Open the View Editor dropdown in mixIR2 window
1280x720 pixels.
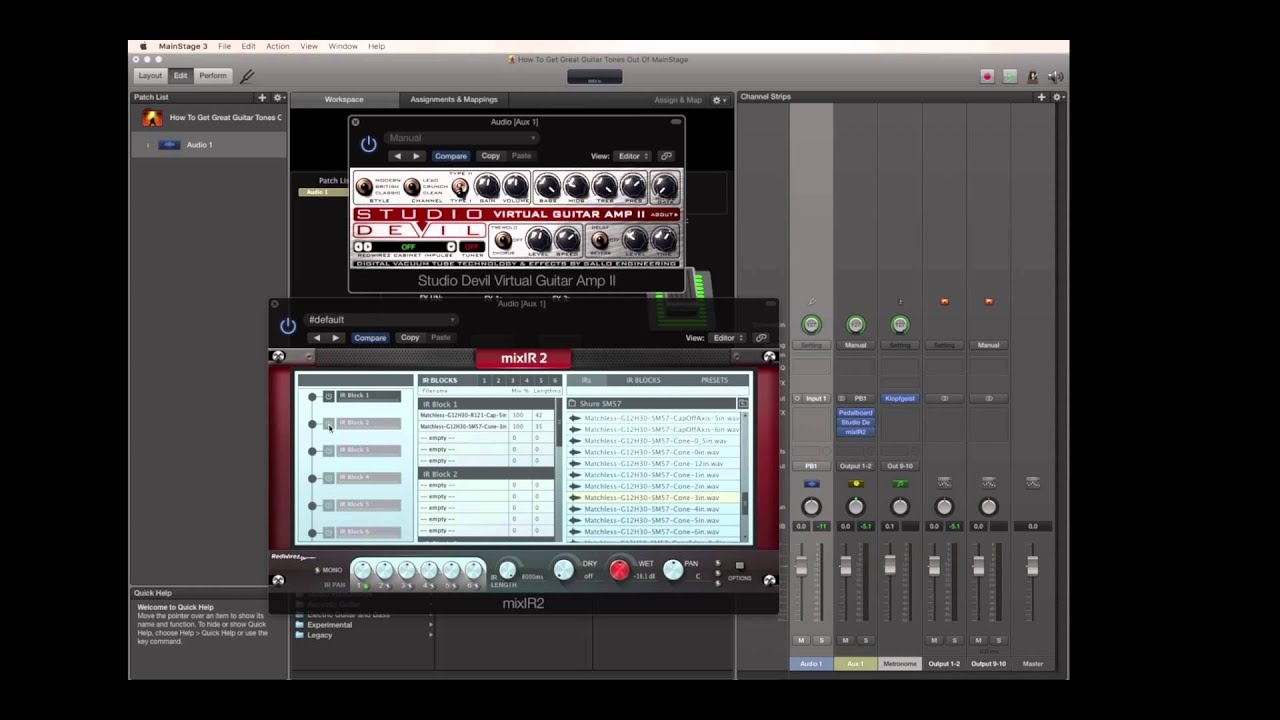click(x=728, y=338)
